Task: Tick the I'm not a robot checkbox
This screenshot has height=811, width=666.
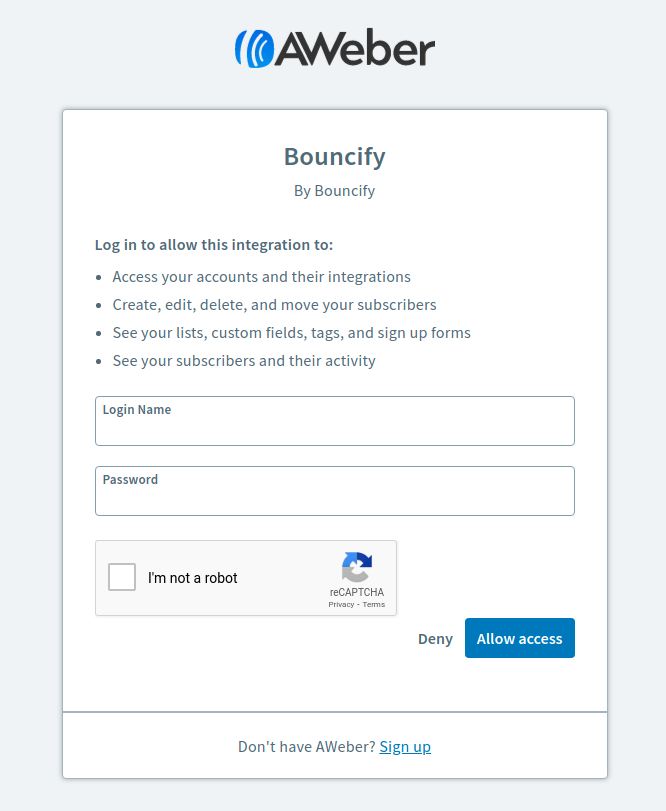Action: click(122, 577)
